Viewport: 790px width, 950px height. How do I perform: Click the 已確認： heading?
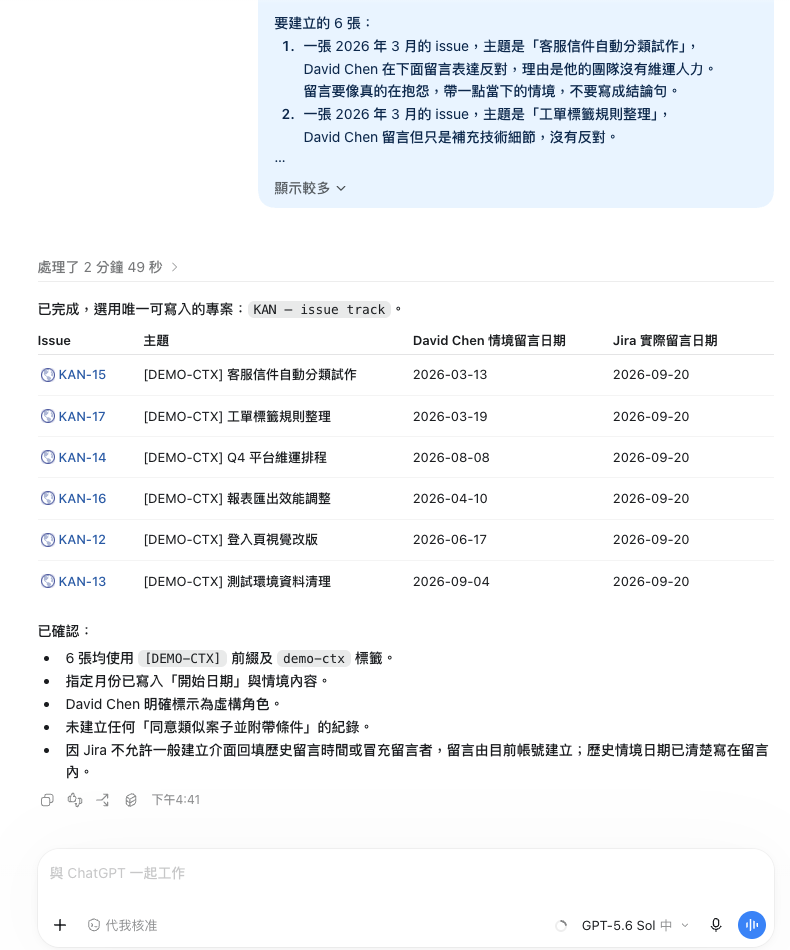64,631
